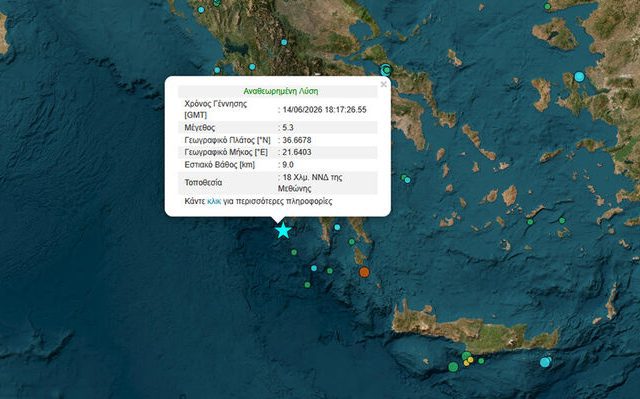This screenshot has height=399, width=640.
Task: Select the focal depth value 9.0
Action: pyautogui.click(x=288, y=164)
